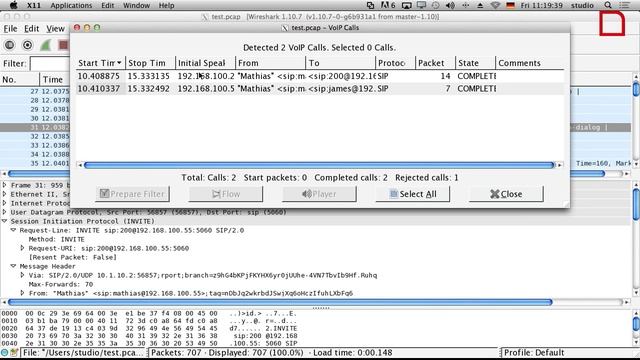Screen dimensions: 640x360
Task: Select packet 27 in the packet list
Action: [x=35, y=91]
